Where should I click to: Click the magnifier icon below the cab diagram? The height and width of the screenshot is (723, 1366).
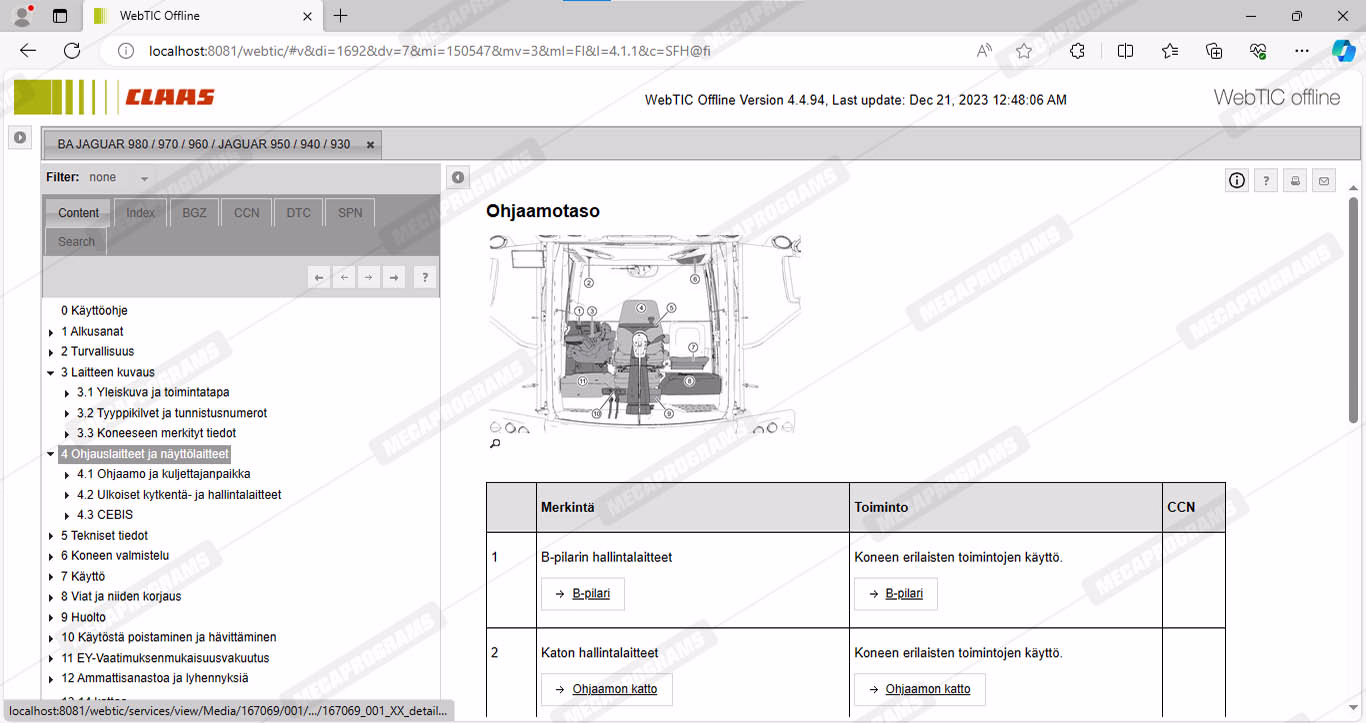(494, 444)
